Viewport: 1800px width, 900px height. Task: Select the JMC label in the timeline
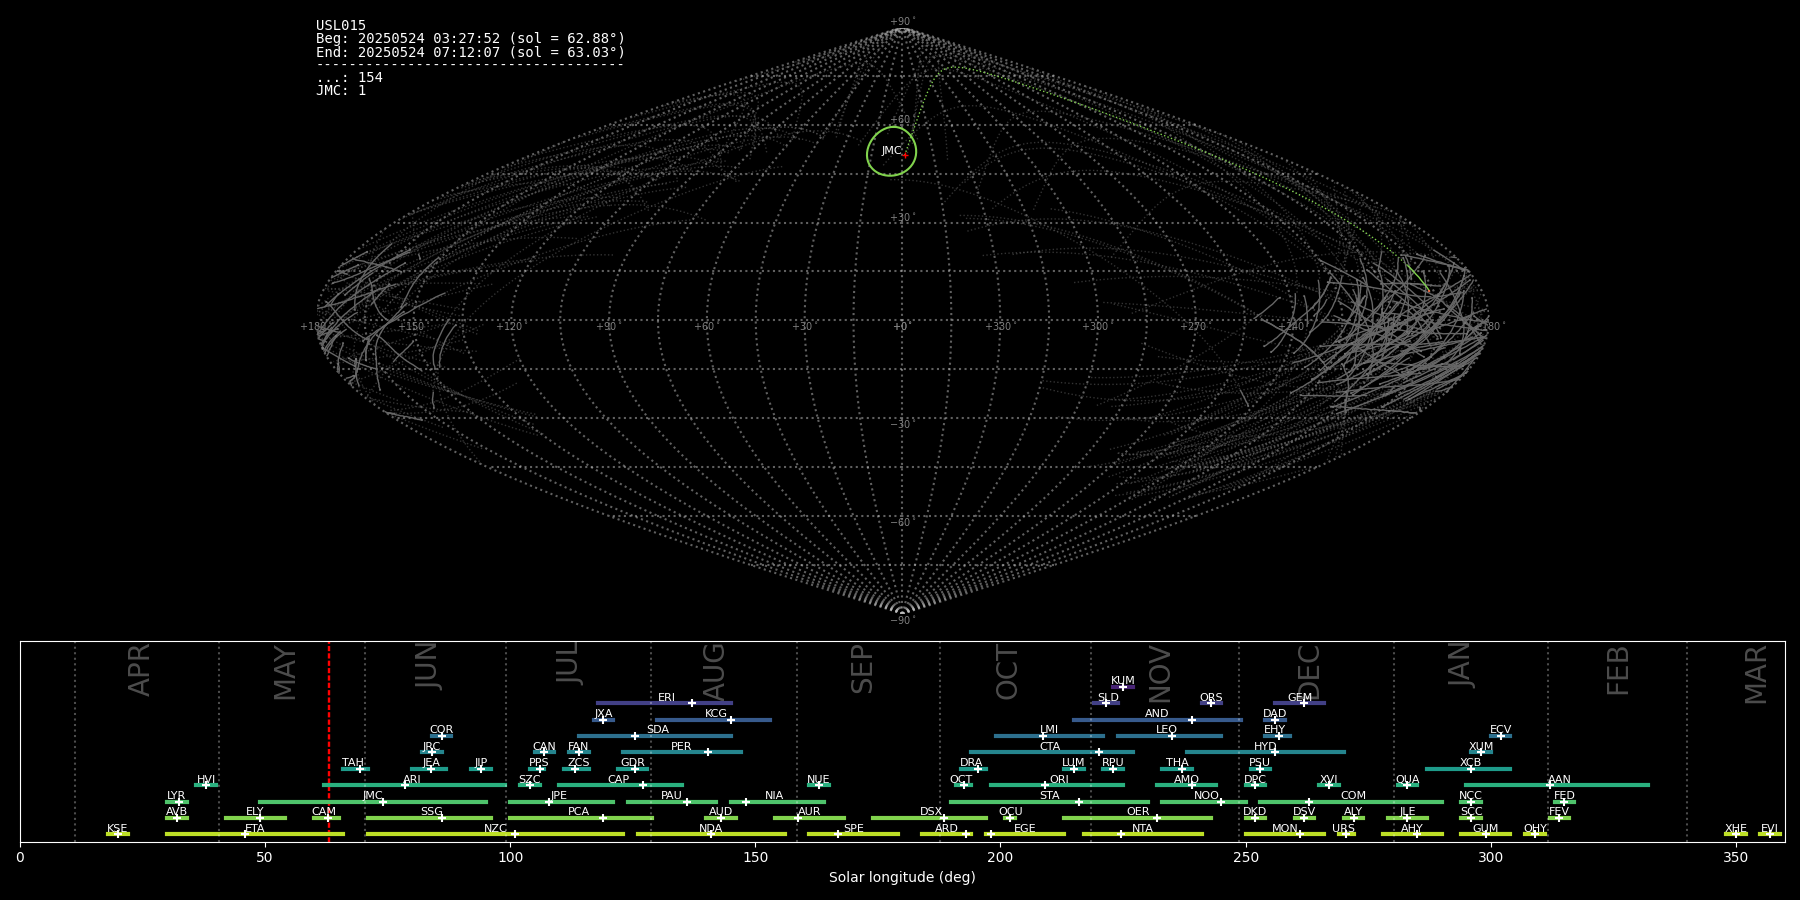pyautogui.click(x=373, y=796)
